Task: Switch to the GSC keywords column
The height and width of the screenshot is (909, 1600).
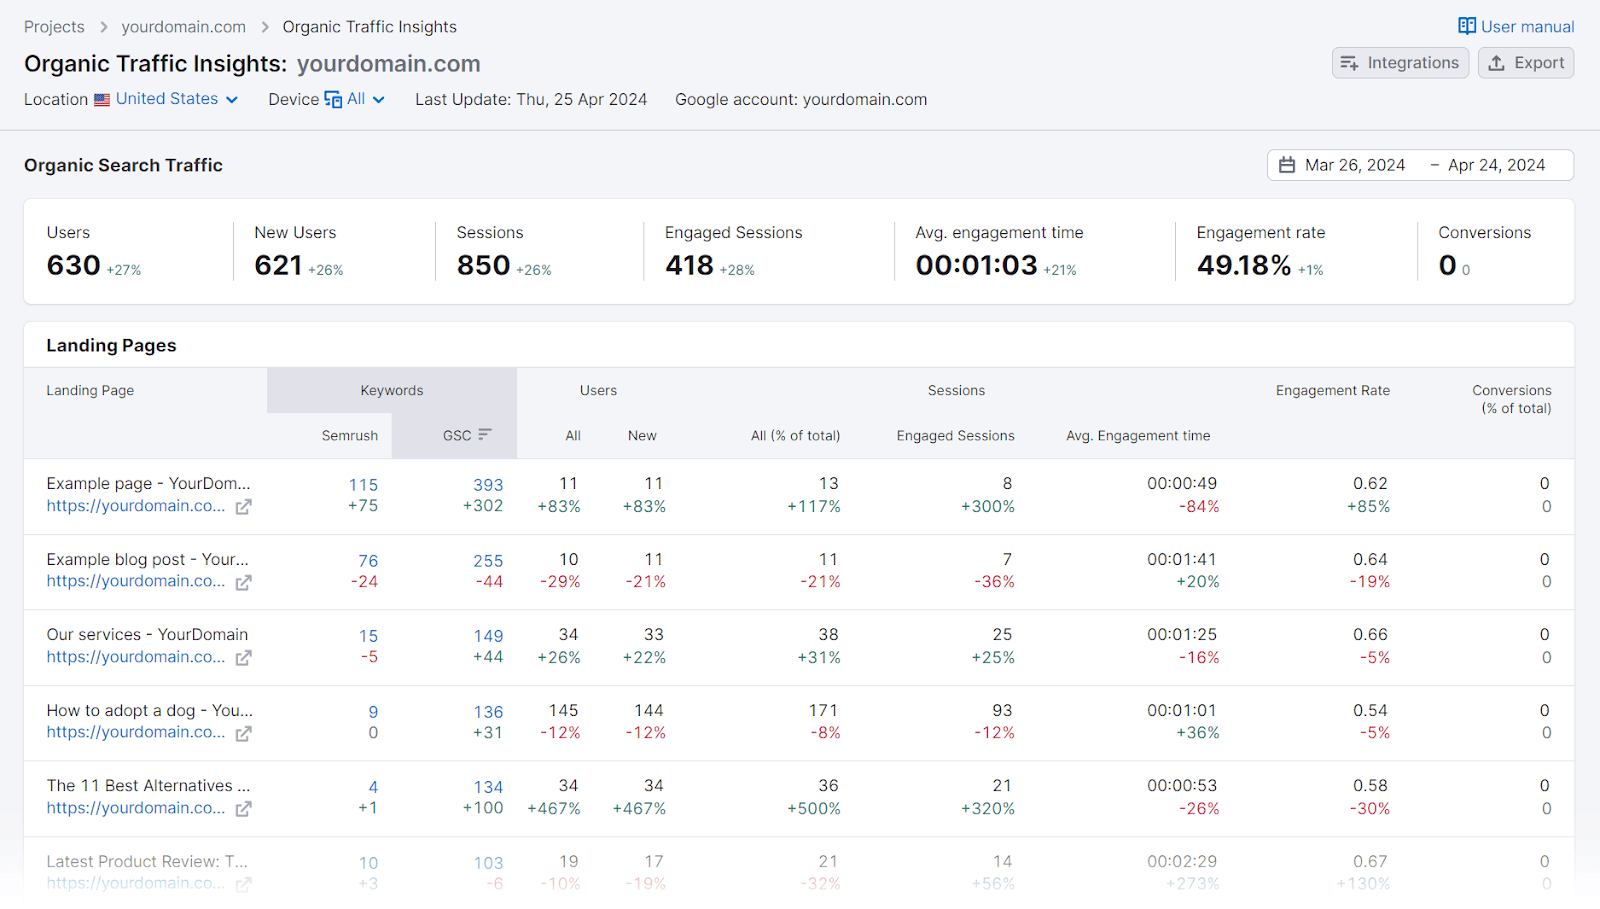Action: coord(455,434)
